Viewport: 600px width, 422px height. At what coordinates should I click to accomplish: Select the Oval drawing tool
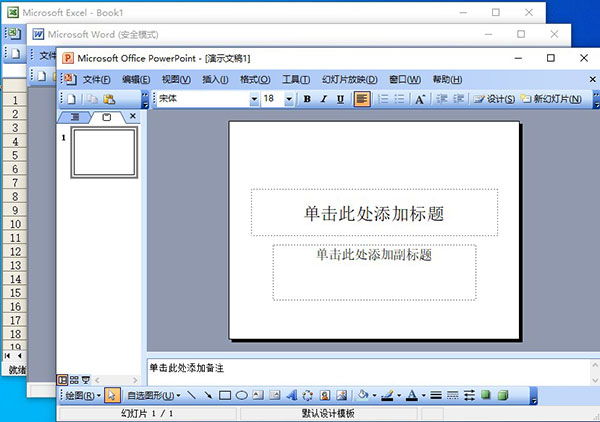click(241, 395)
